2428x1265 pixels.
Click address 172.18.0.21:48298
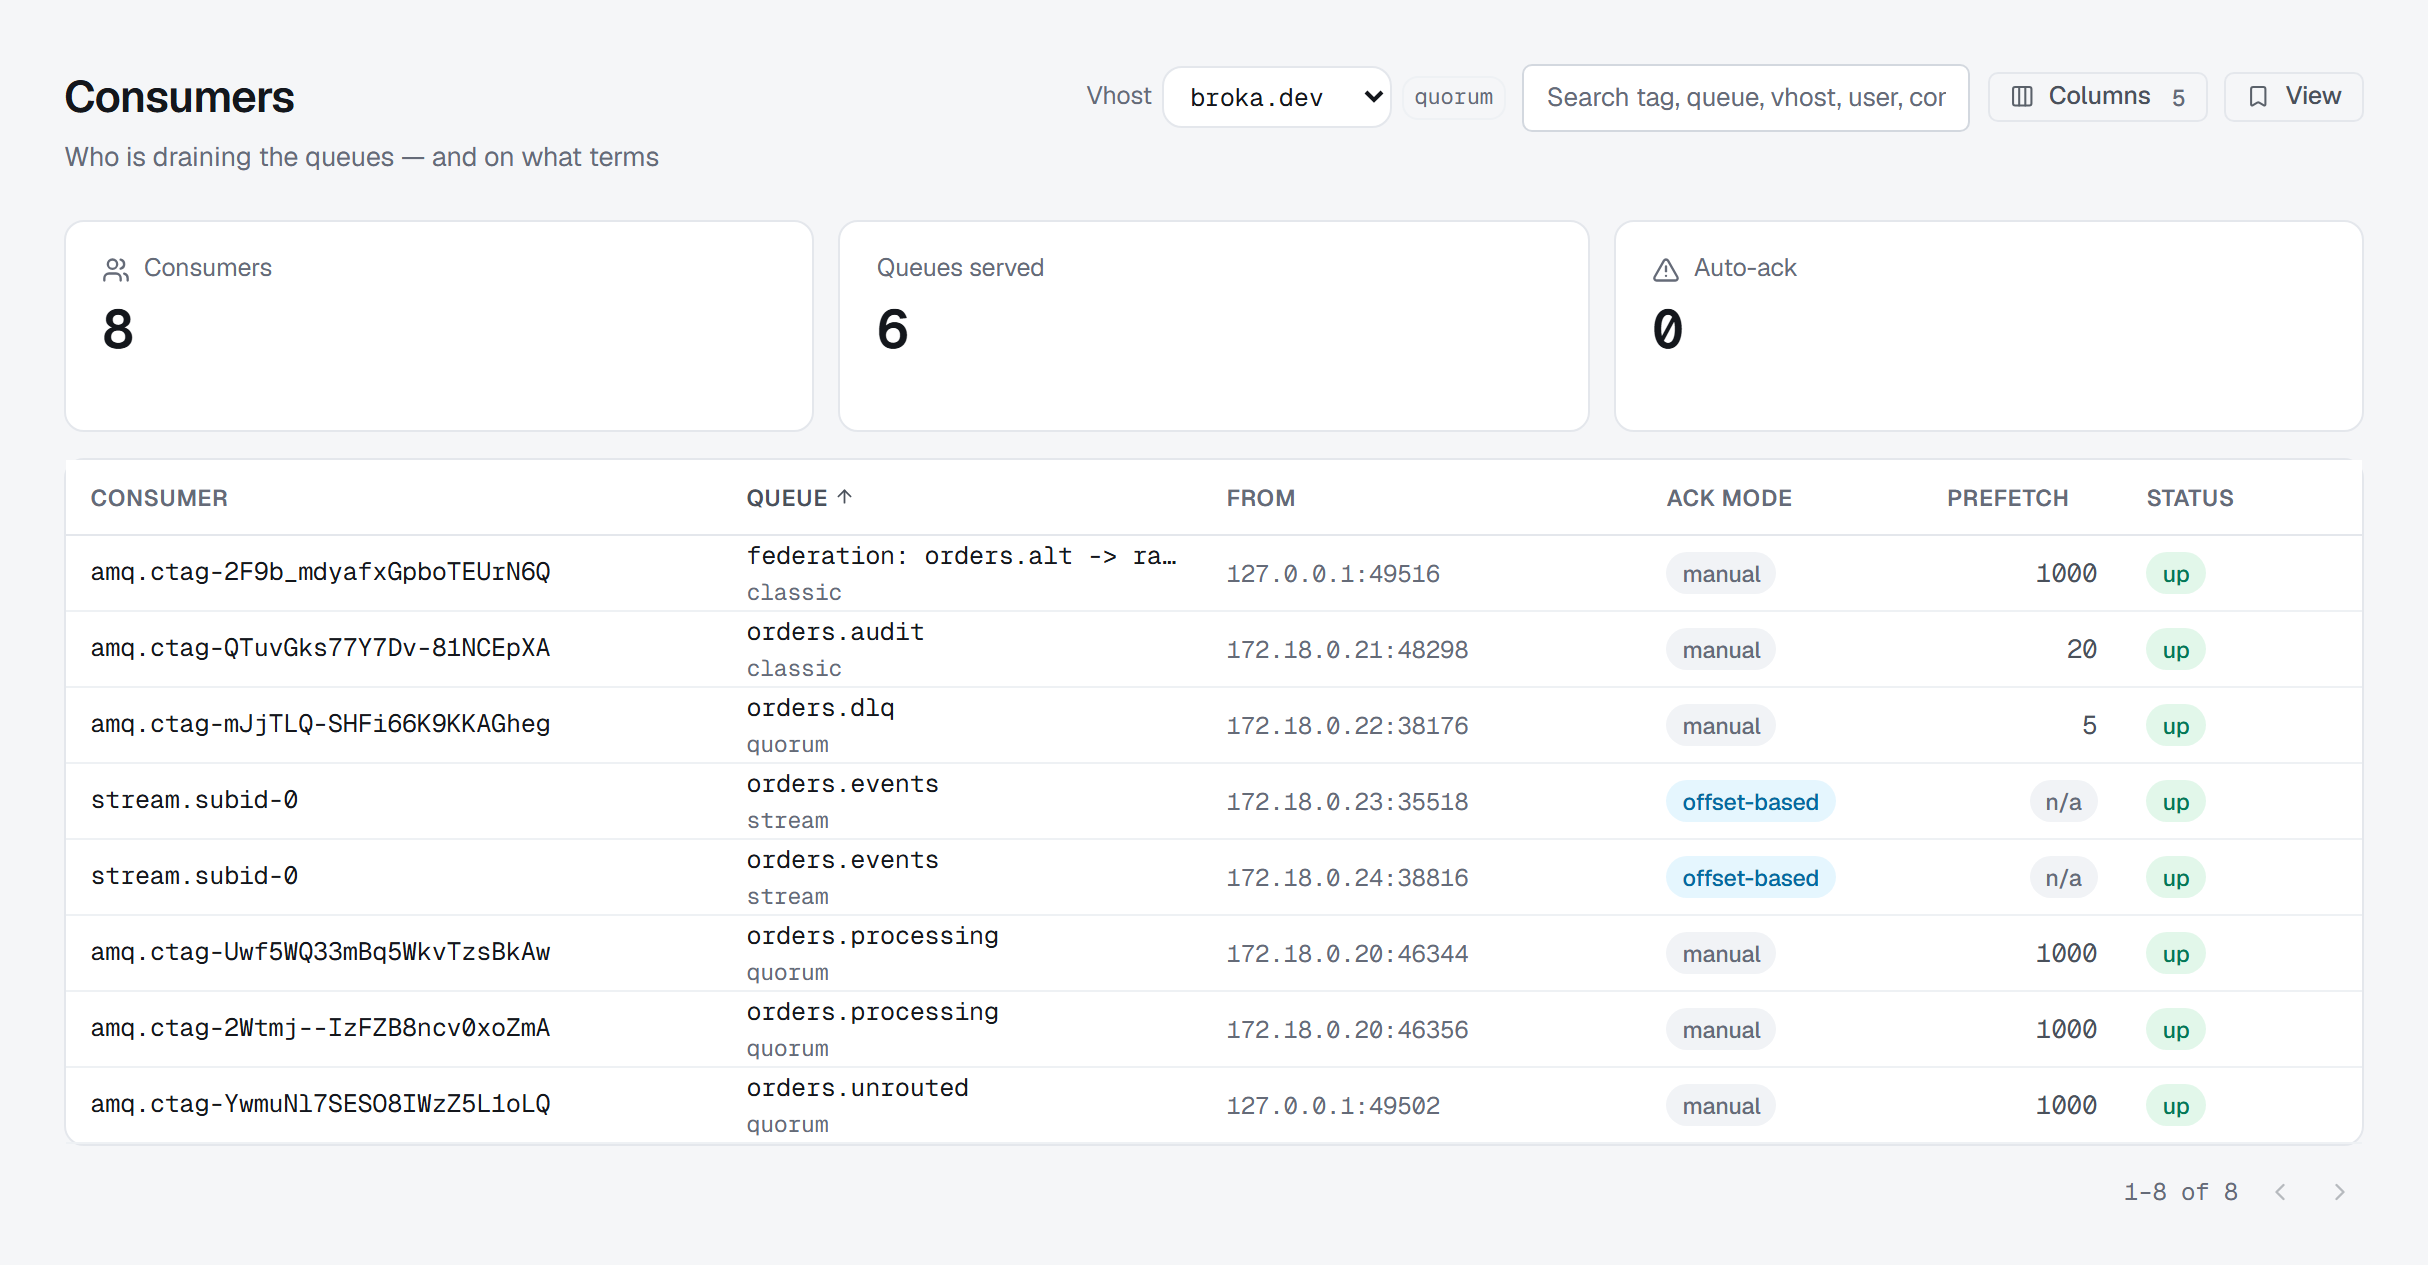coord(1347,651)
